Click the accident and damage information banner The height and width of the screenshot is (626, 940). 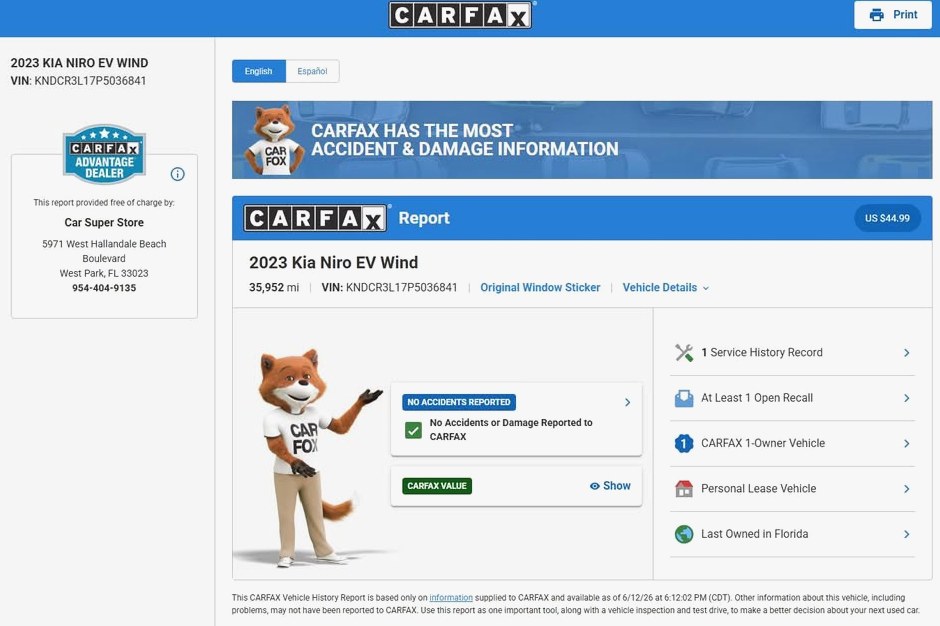(x=582, y=140)
